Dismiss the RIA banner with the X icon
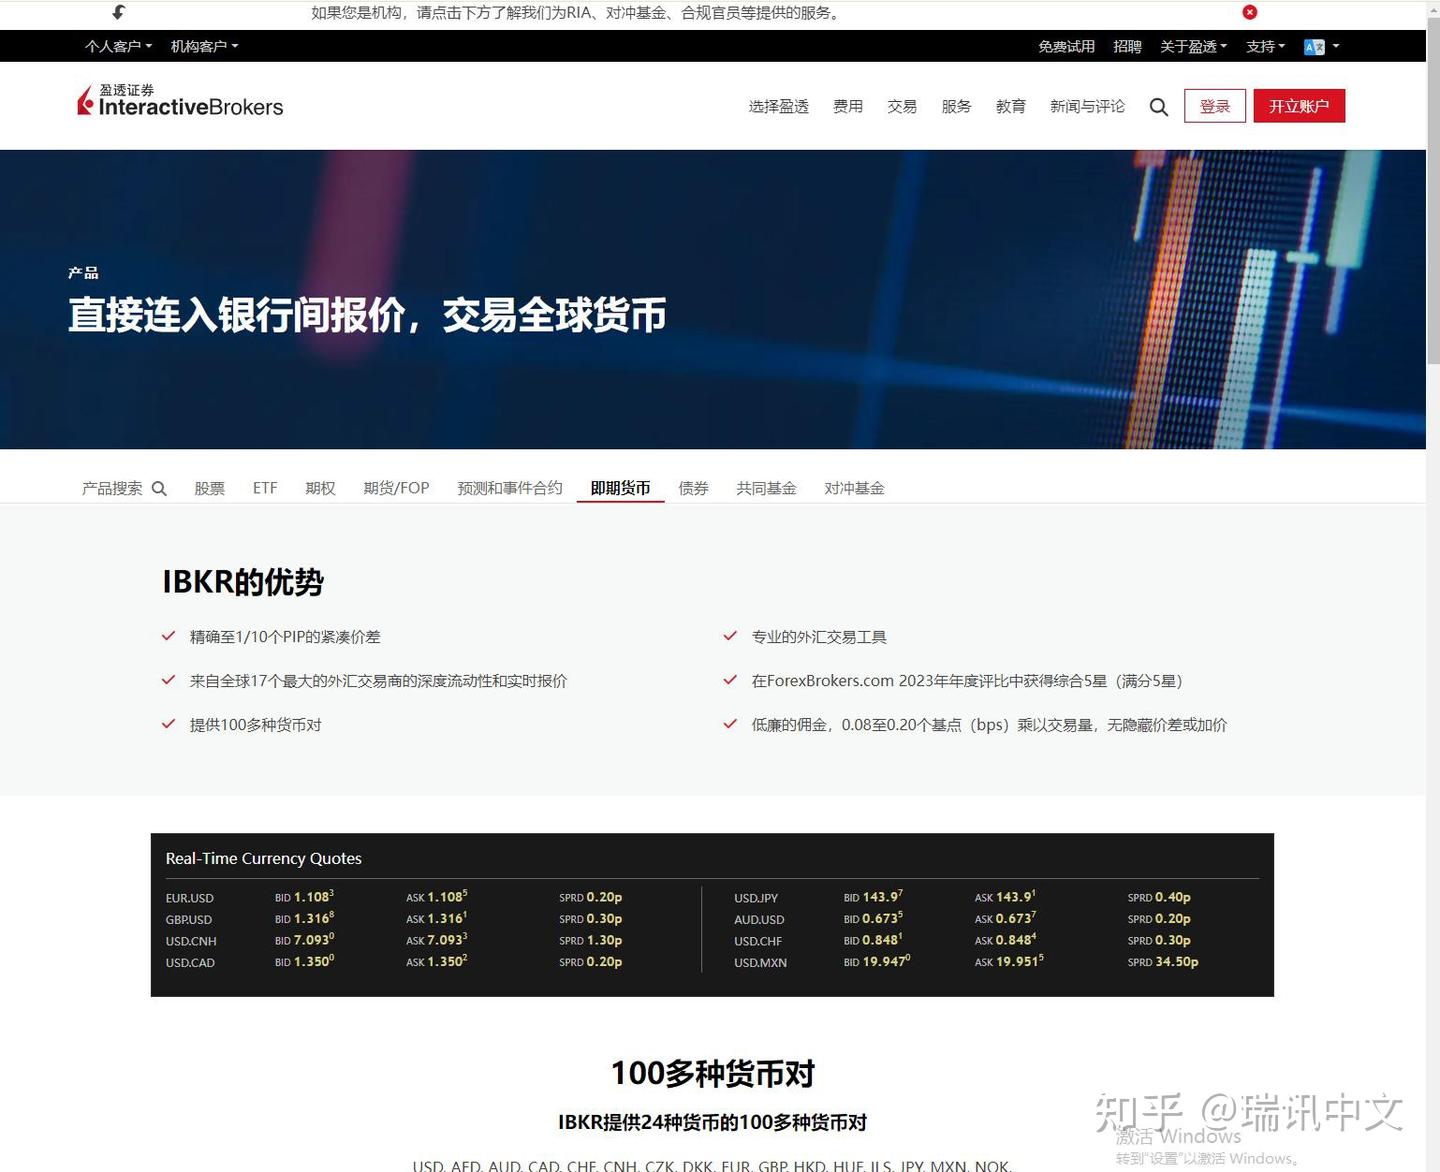The height and width of the screenshot is (1172, 1440). pyautogui.click(x=1250, y=12)
